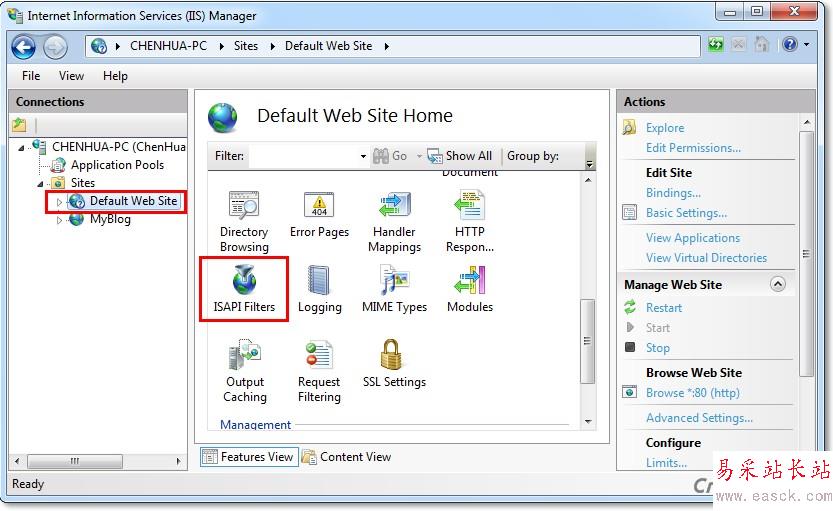833x511 pixels.
Task: Expand the Default Web Site node
Action: tap(59, 202)
